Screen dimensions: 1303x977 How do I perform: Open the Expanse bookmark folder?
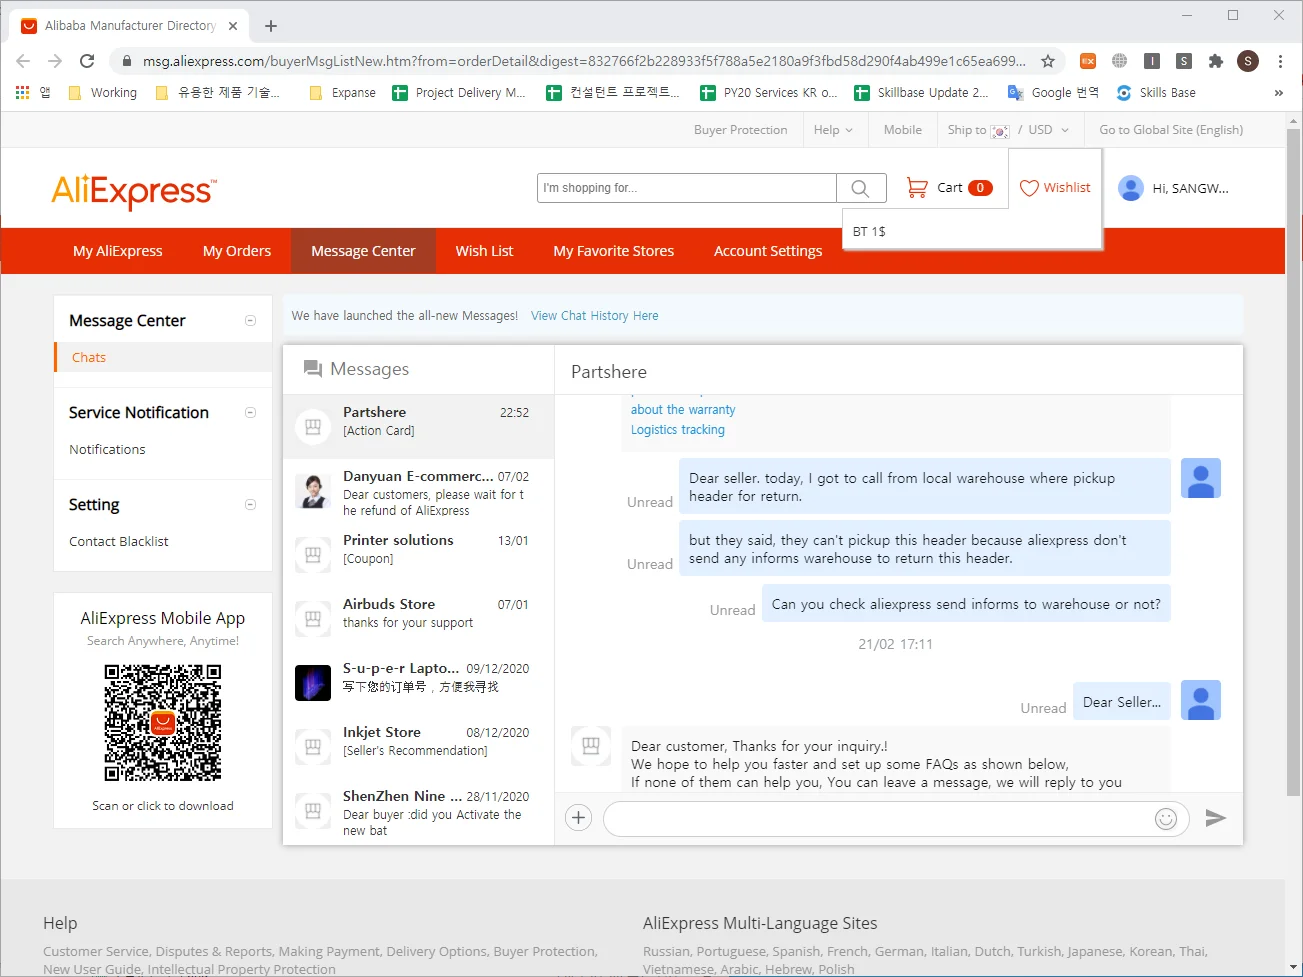(x=343, y=93)
